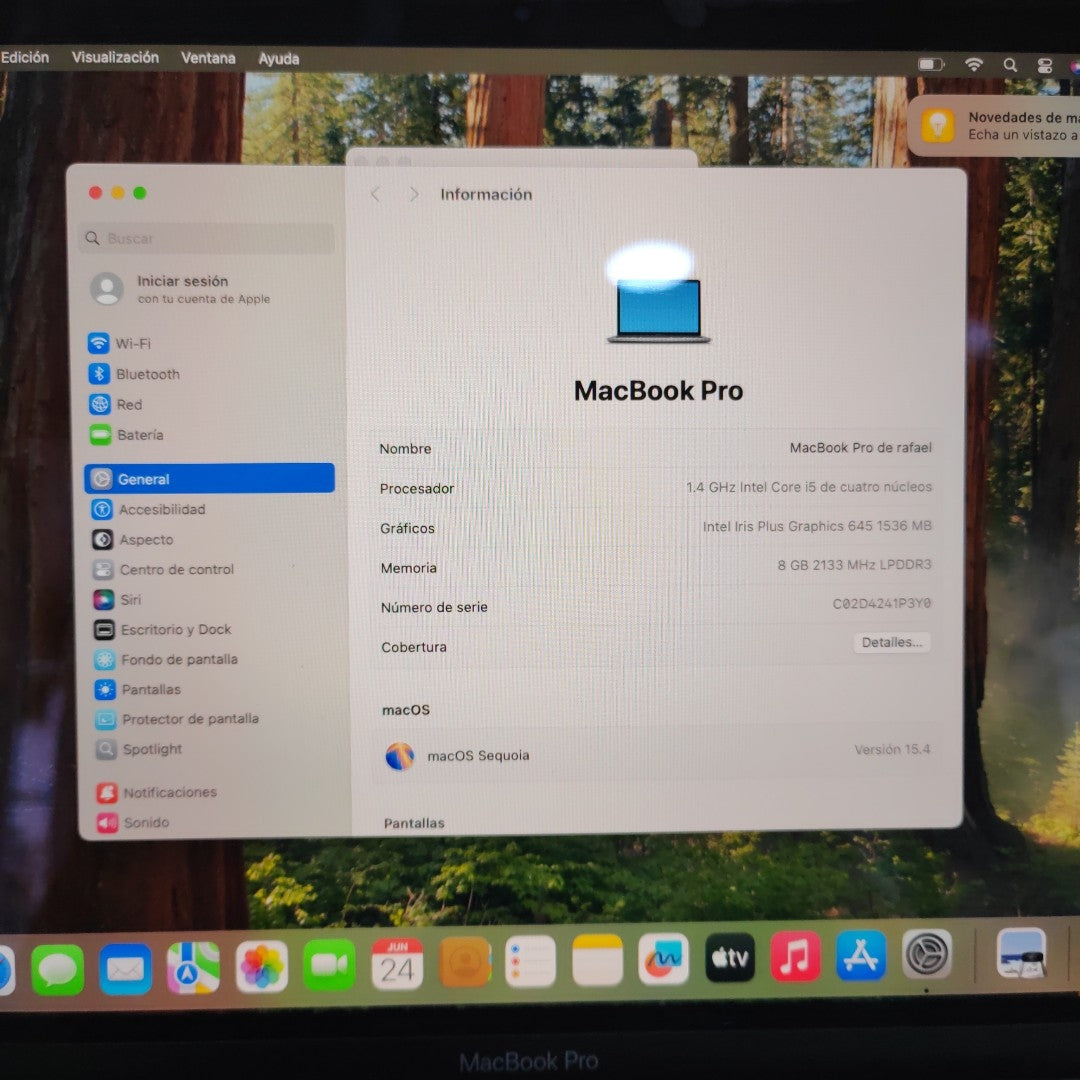Go back with the left chevron
This screenshot has height=1080, width=1080.
[x=376, y=195]
